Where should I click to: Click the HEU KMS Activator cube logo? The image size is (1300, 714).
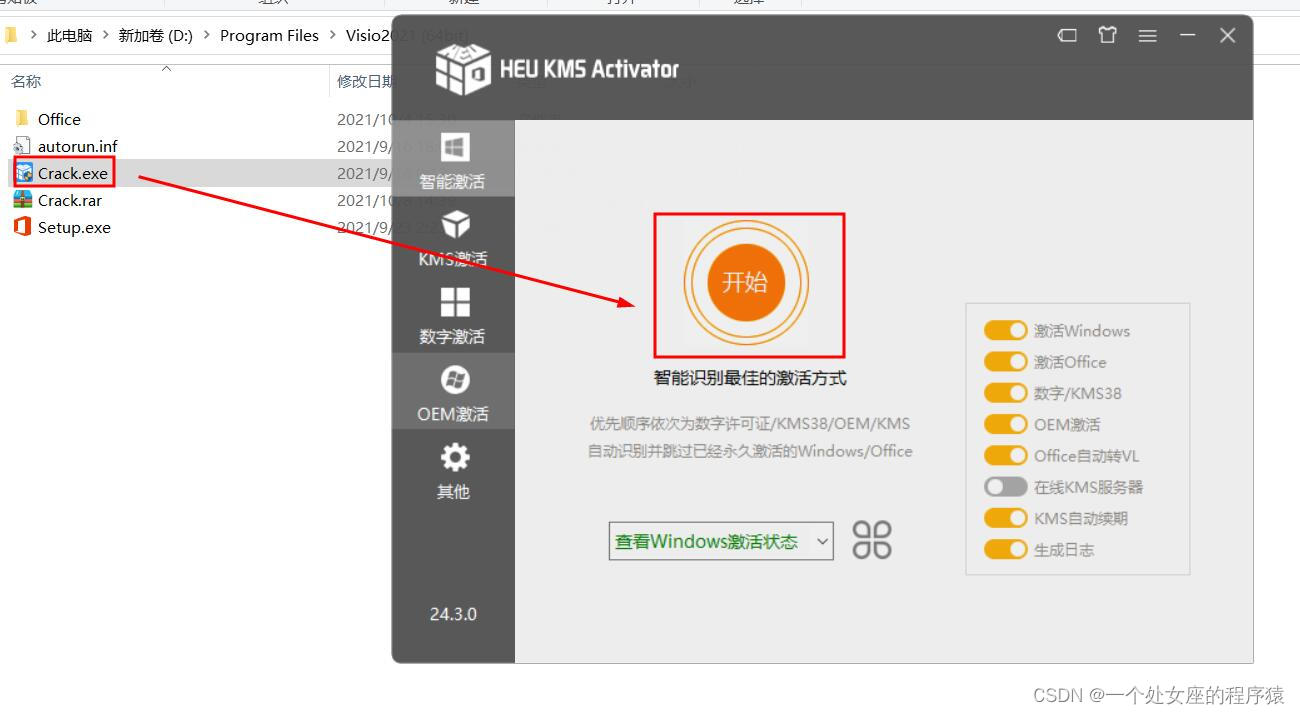tap(463, 68)
